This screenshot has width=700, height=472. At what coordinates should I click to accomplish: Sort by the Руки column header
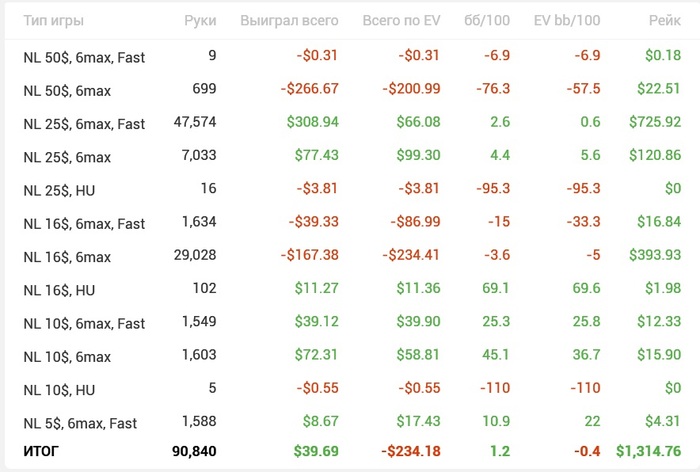pyautogui.click(x=199, y=20)
